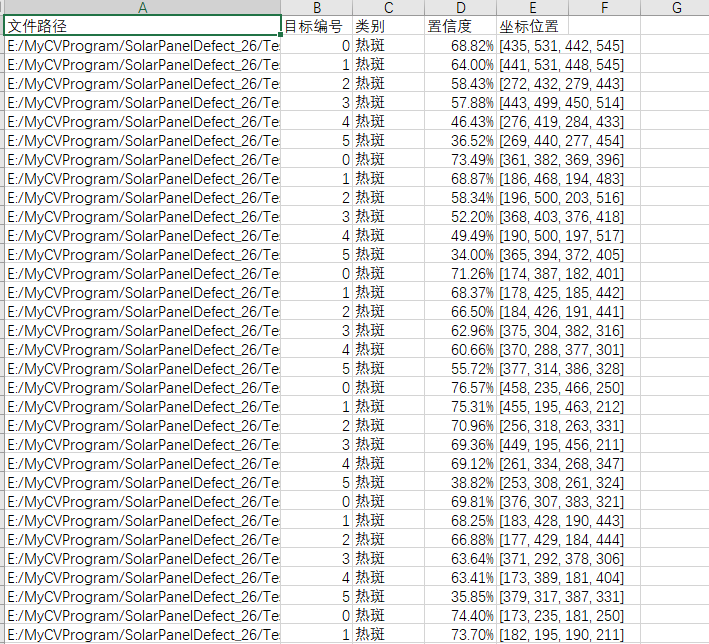Select cell showing 68.37%
Image resolution: width=709 pixels, height=644 pixels.
pos(460,292)
